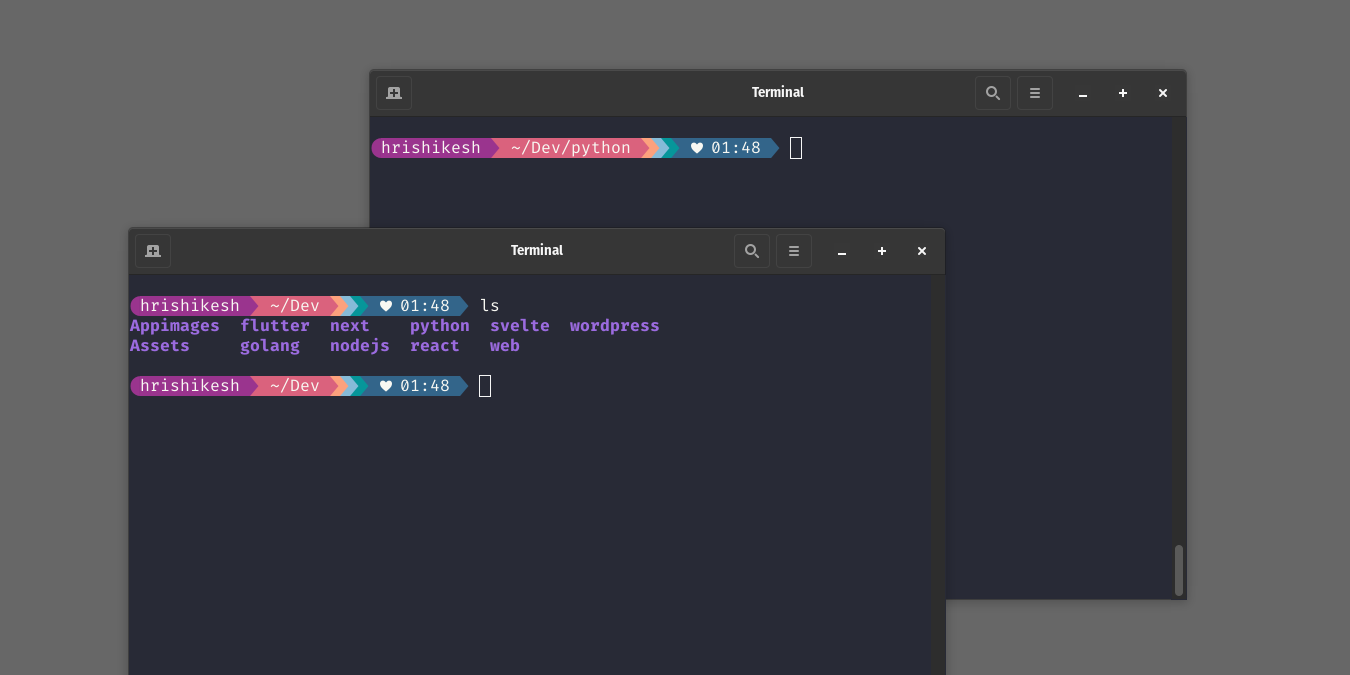Click the hamburger menu icon in the front terminal

[794, 250]
